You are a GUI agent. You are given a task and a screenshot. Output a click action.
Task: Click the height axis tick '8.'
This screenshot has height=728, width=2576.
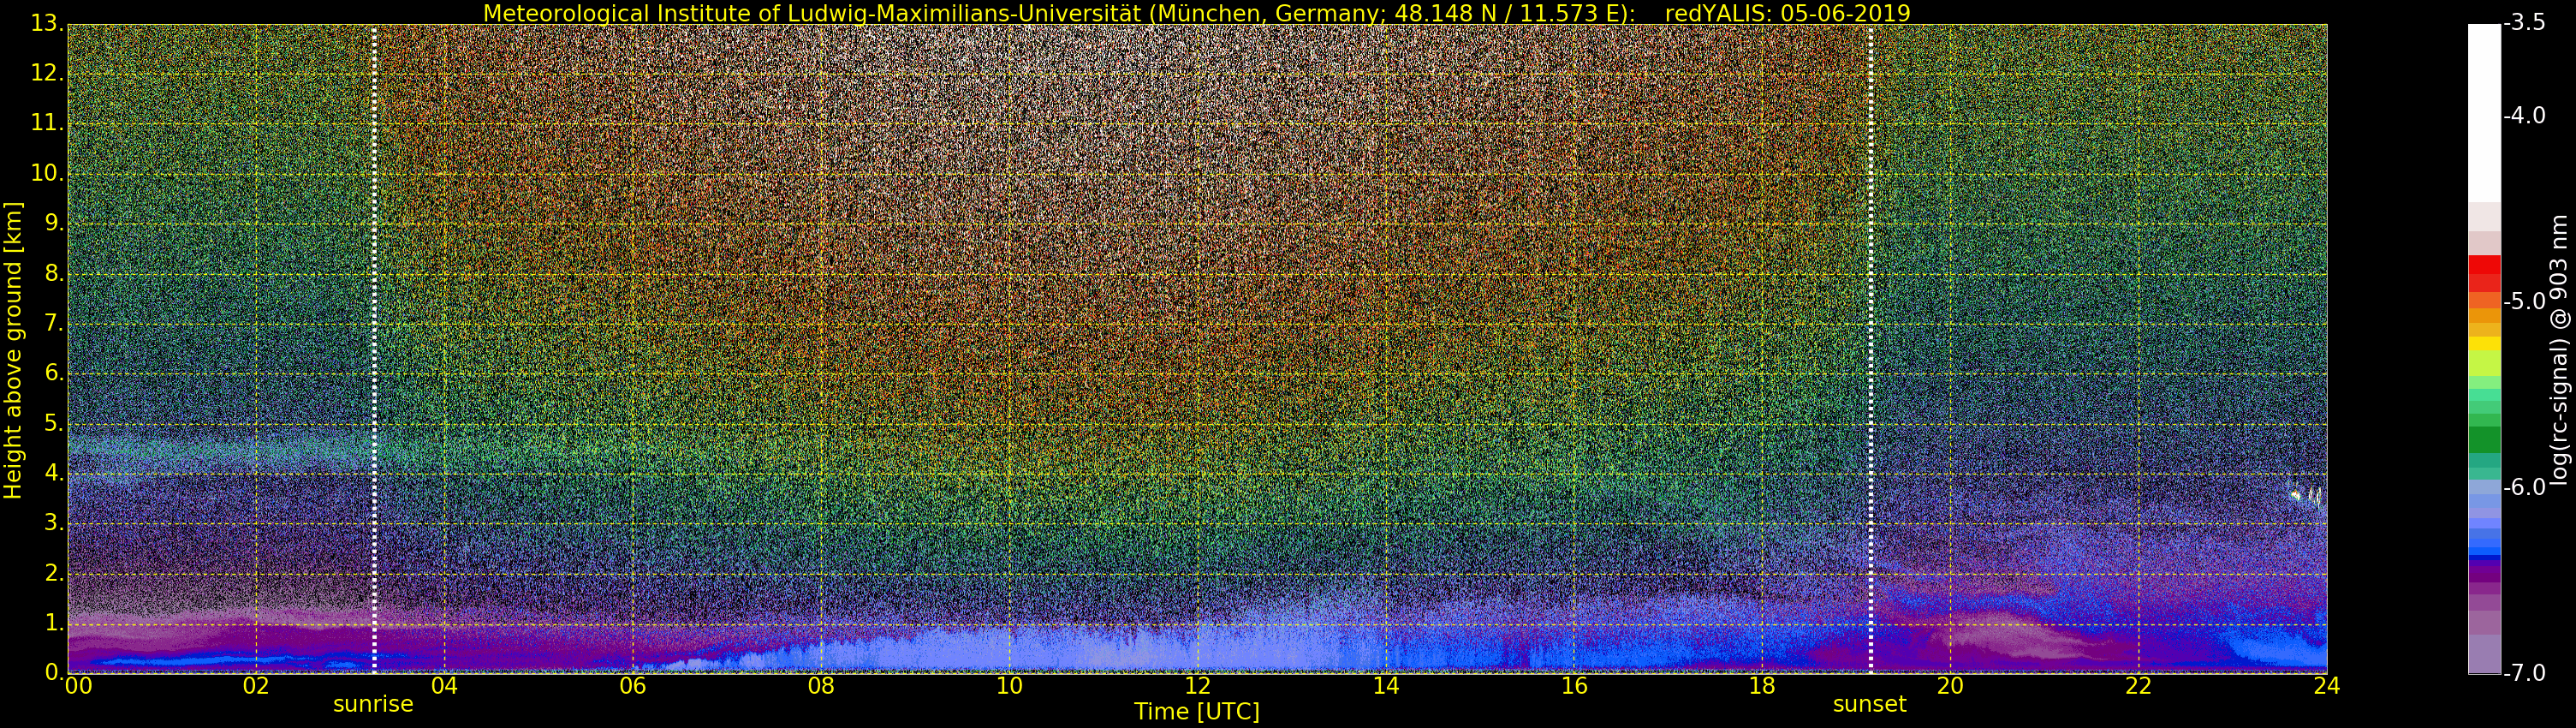tap(54, 273)
